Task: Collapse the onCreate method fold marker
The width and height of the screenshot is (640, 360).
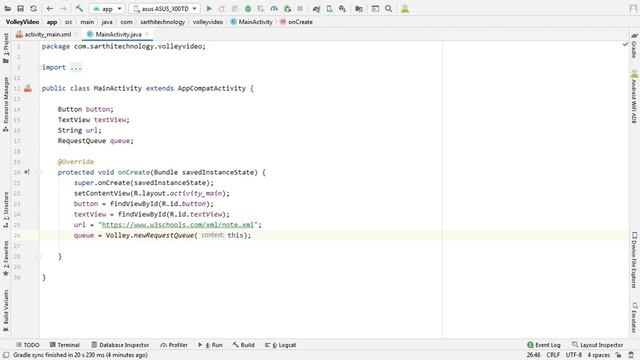Action: click(x=40, y=172)
